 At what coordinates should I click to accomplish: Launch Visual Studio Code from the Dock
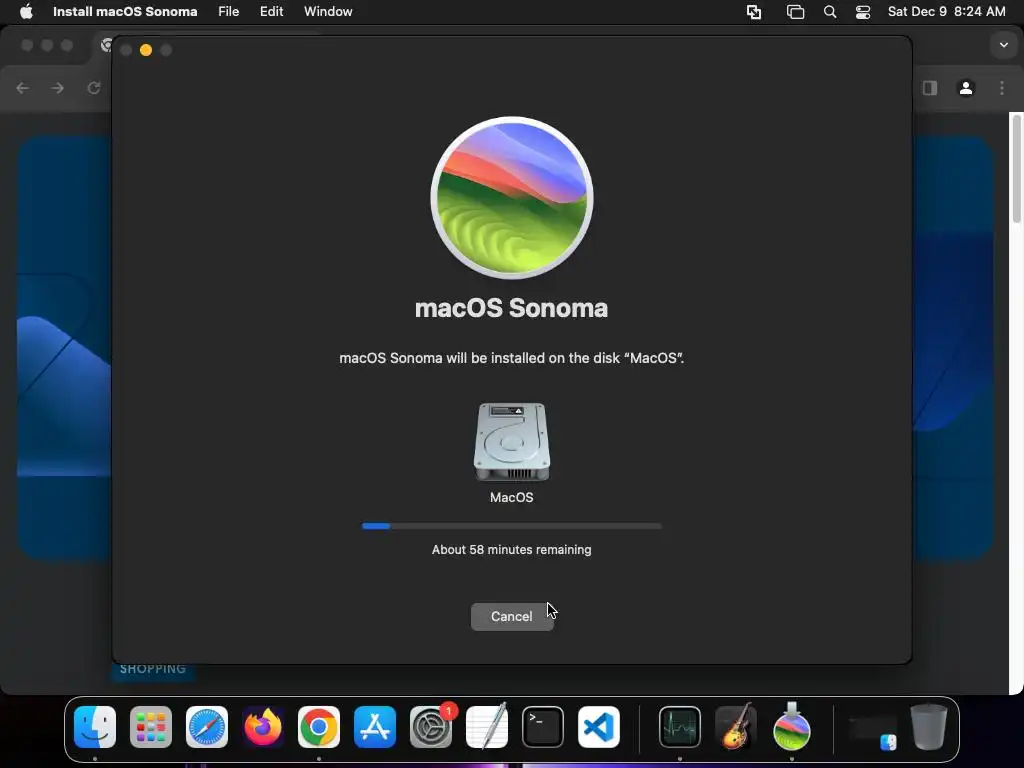coord(599,727)
